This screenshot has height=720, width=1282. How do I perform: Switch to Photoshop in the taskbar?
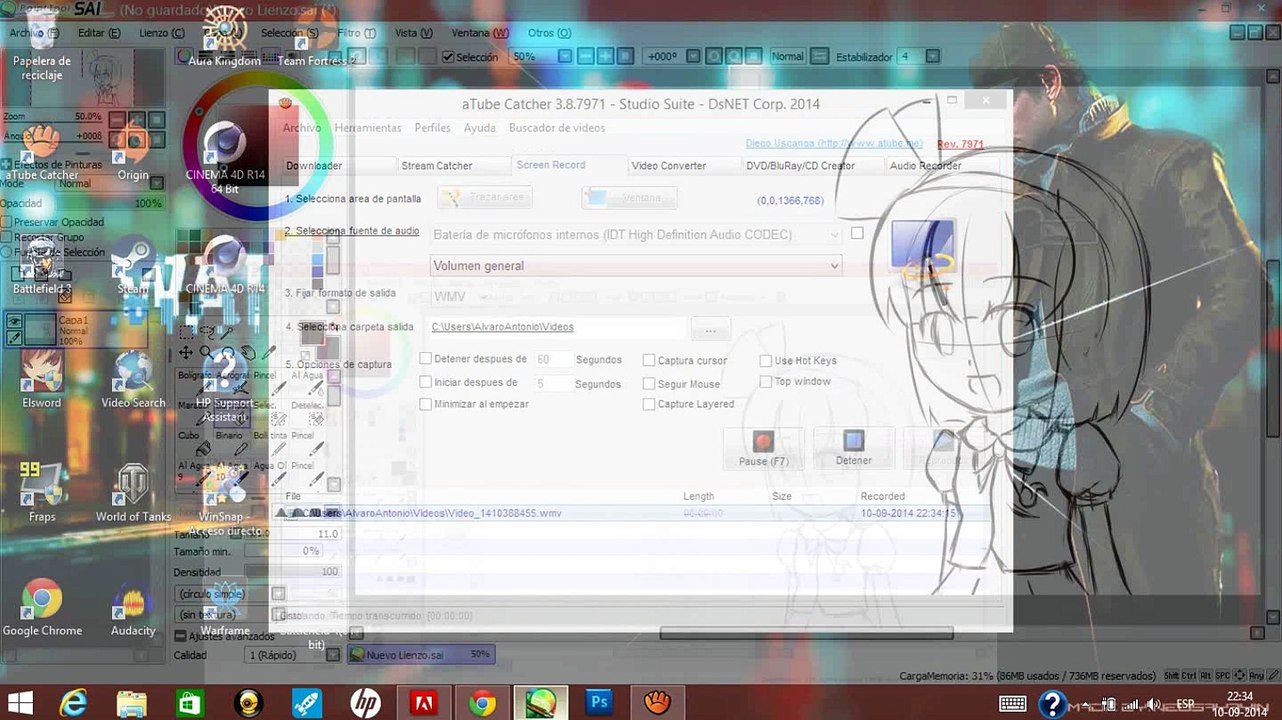[599, 703]
